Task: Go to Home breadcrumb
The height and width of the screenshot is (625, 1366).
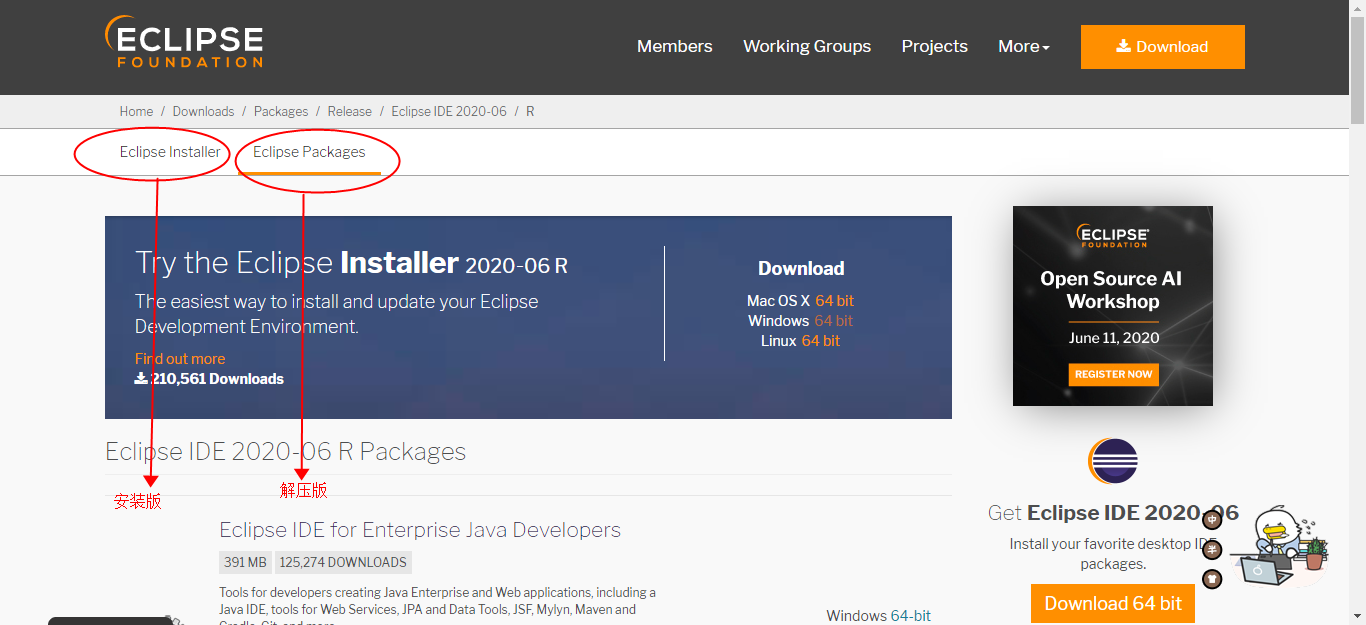Action: [136, 111]
